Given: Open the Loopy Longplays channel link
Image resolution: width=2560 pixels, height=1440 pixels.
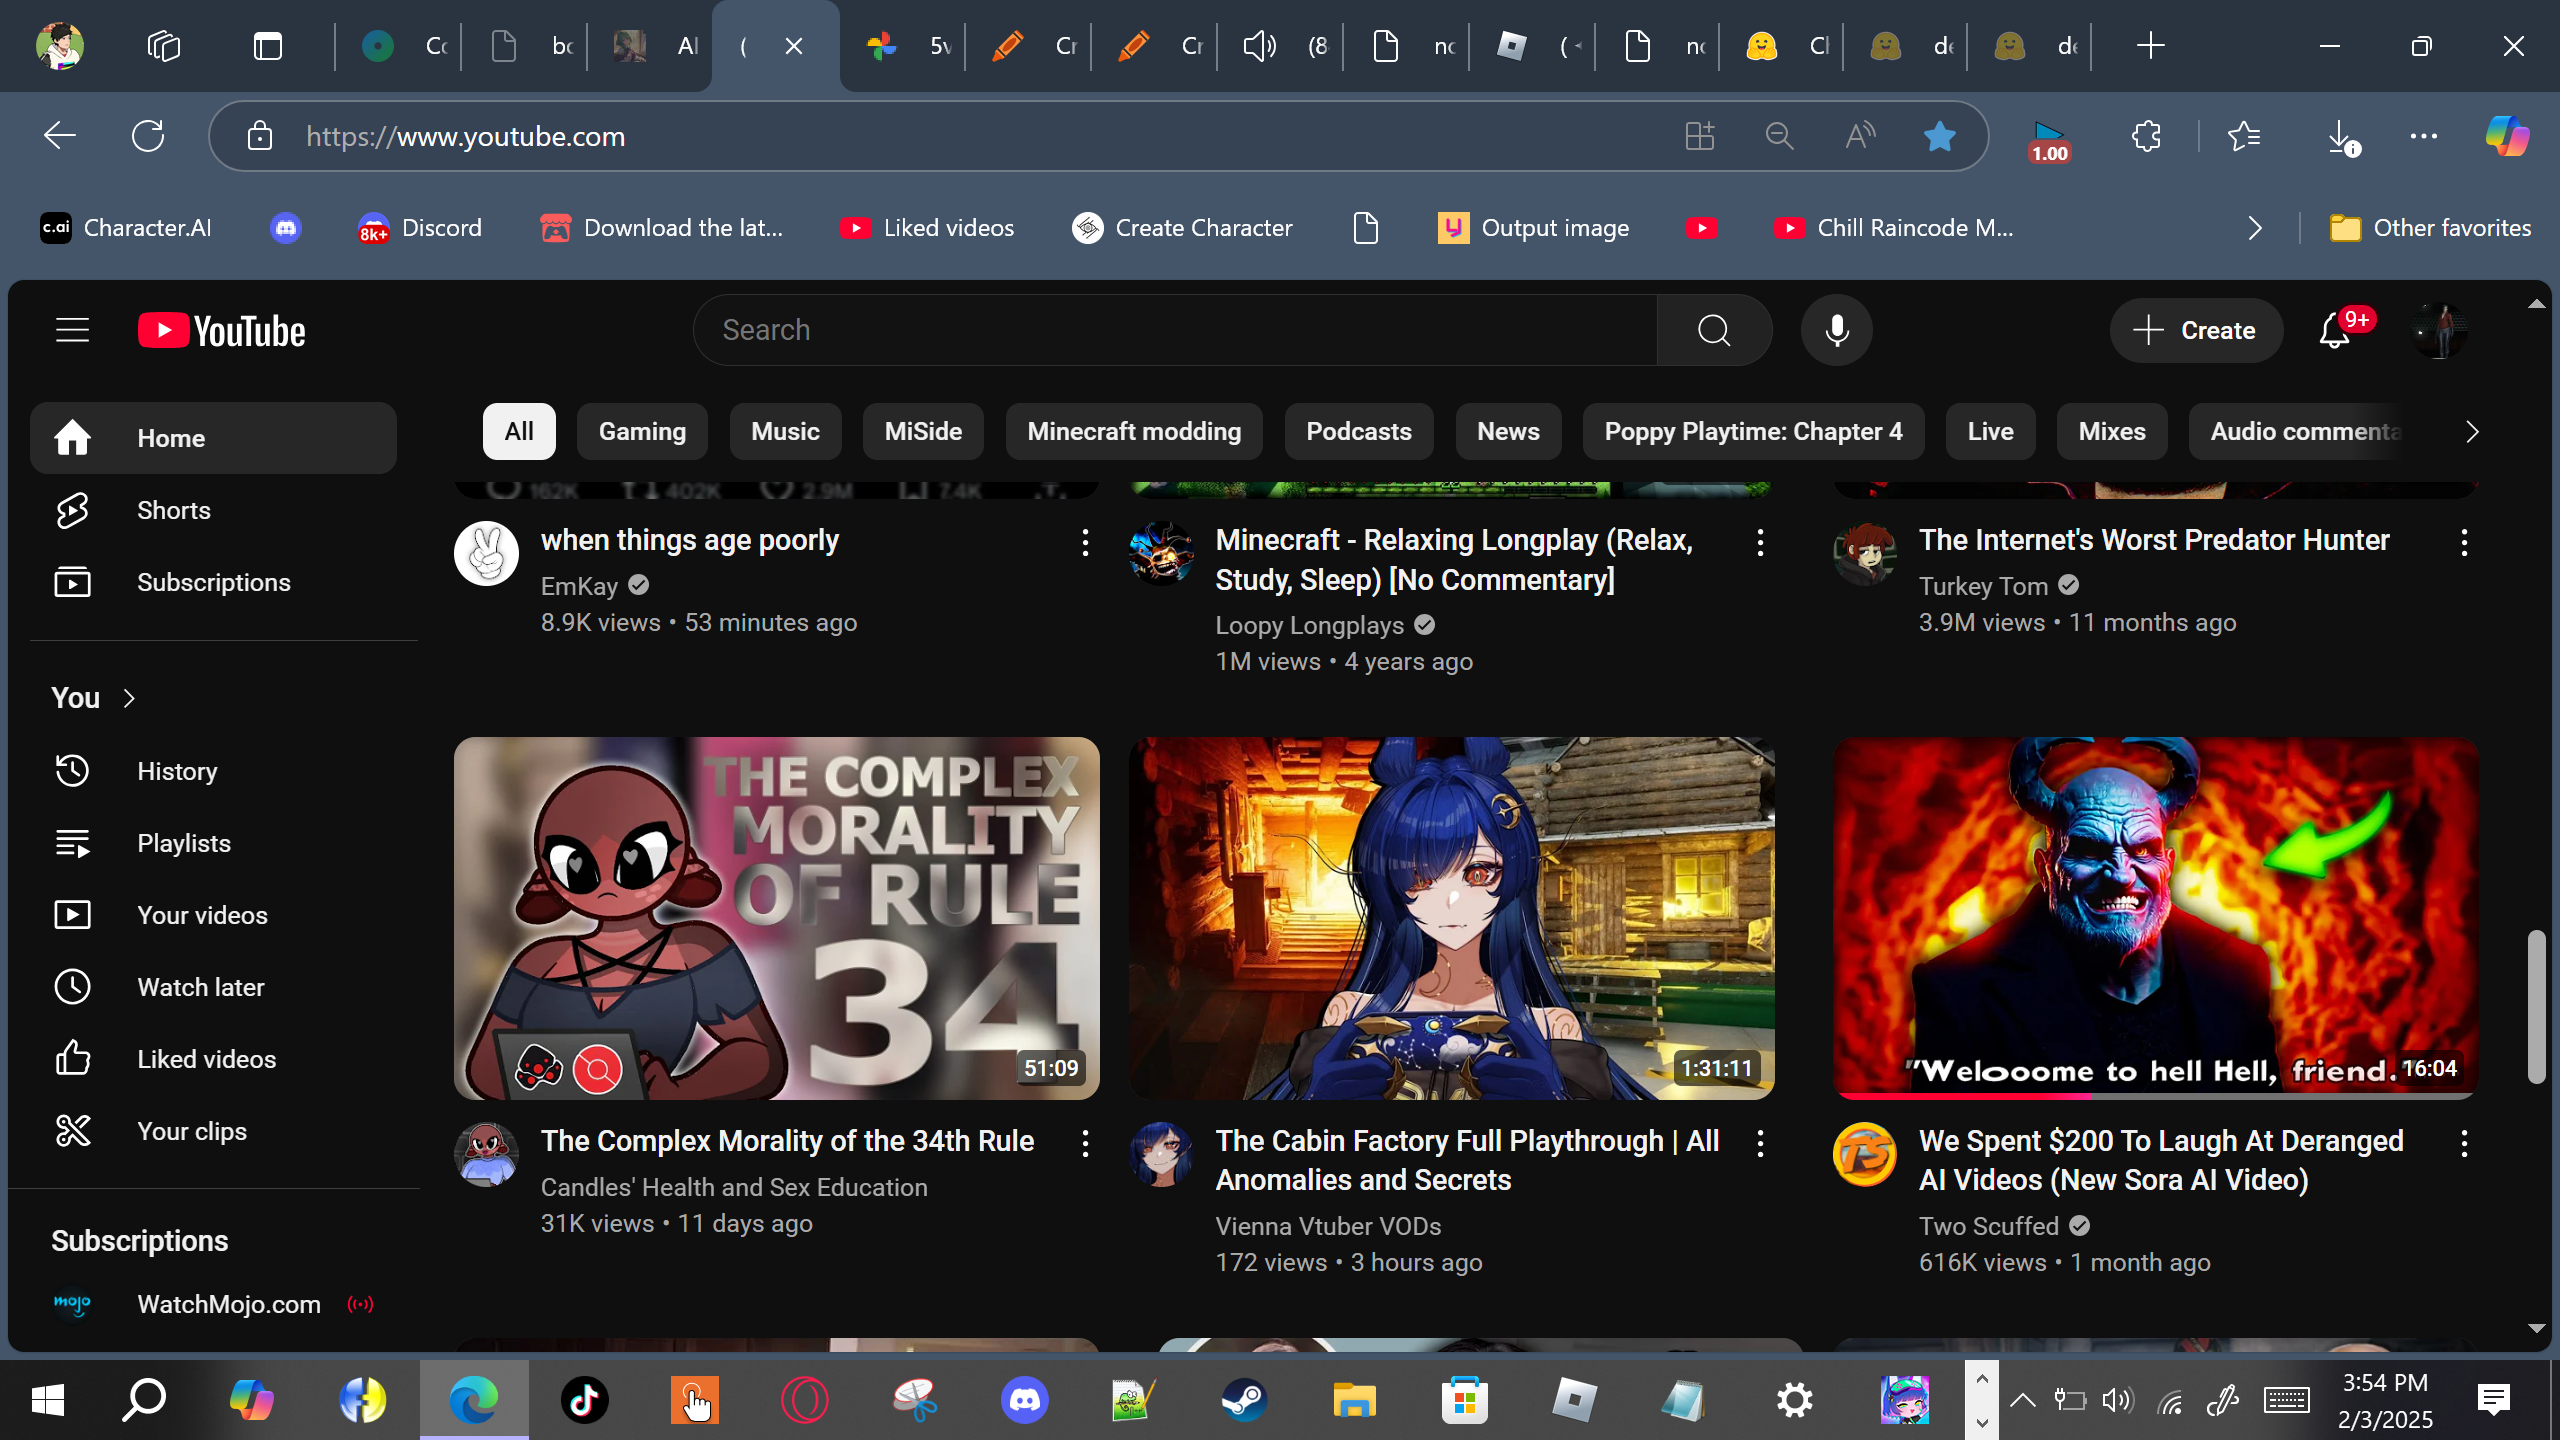Looking at the screenshot, I should [x=1310, y=625].
